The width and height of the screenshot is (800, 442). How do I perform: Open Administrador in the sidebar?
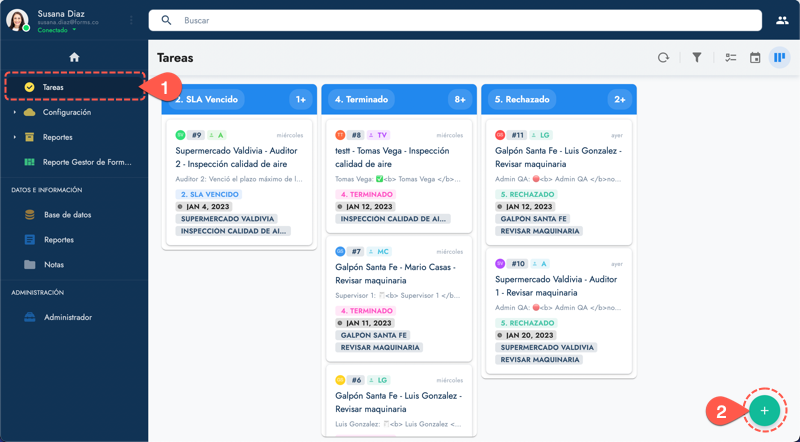tap(67, 317)
